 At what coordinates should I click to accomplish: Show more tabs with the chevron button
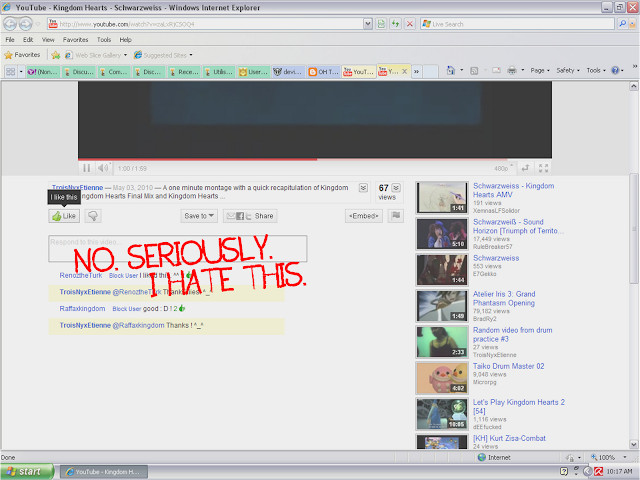point(416,72)
